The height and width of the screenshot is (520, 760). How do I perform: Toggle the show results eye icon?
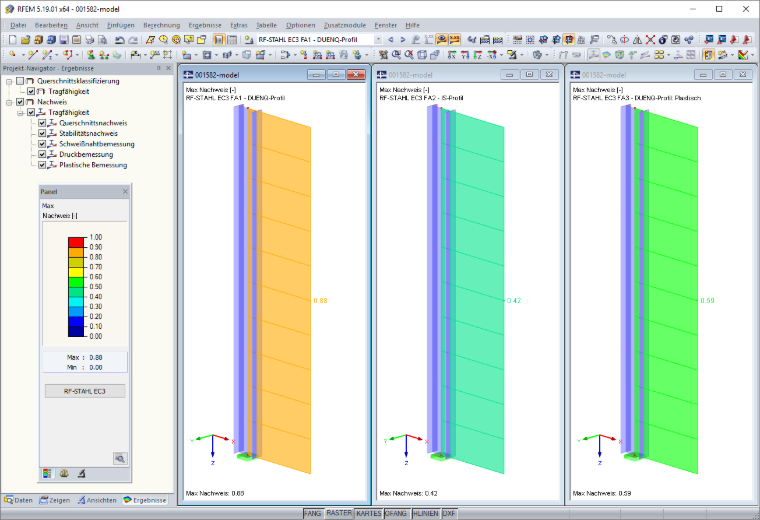[442, 40]
